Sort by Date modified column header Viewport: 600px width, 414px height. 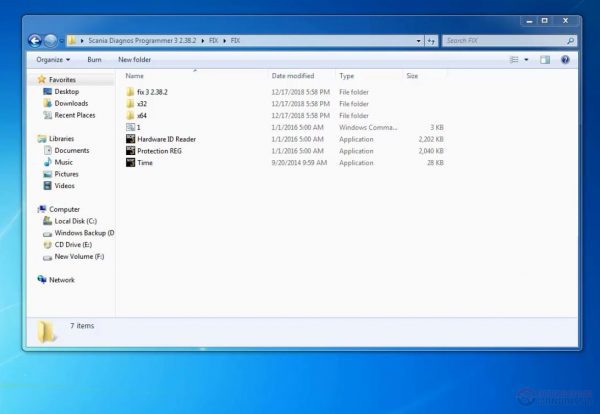[x=293, y=76]
